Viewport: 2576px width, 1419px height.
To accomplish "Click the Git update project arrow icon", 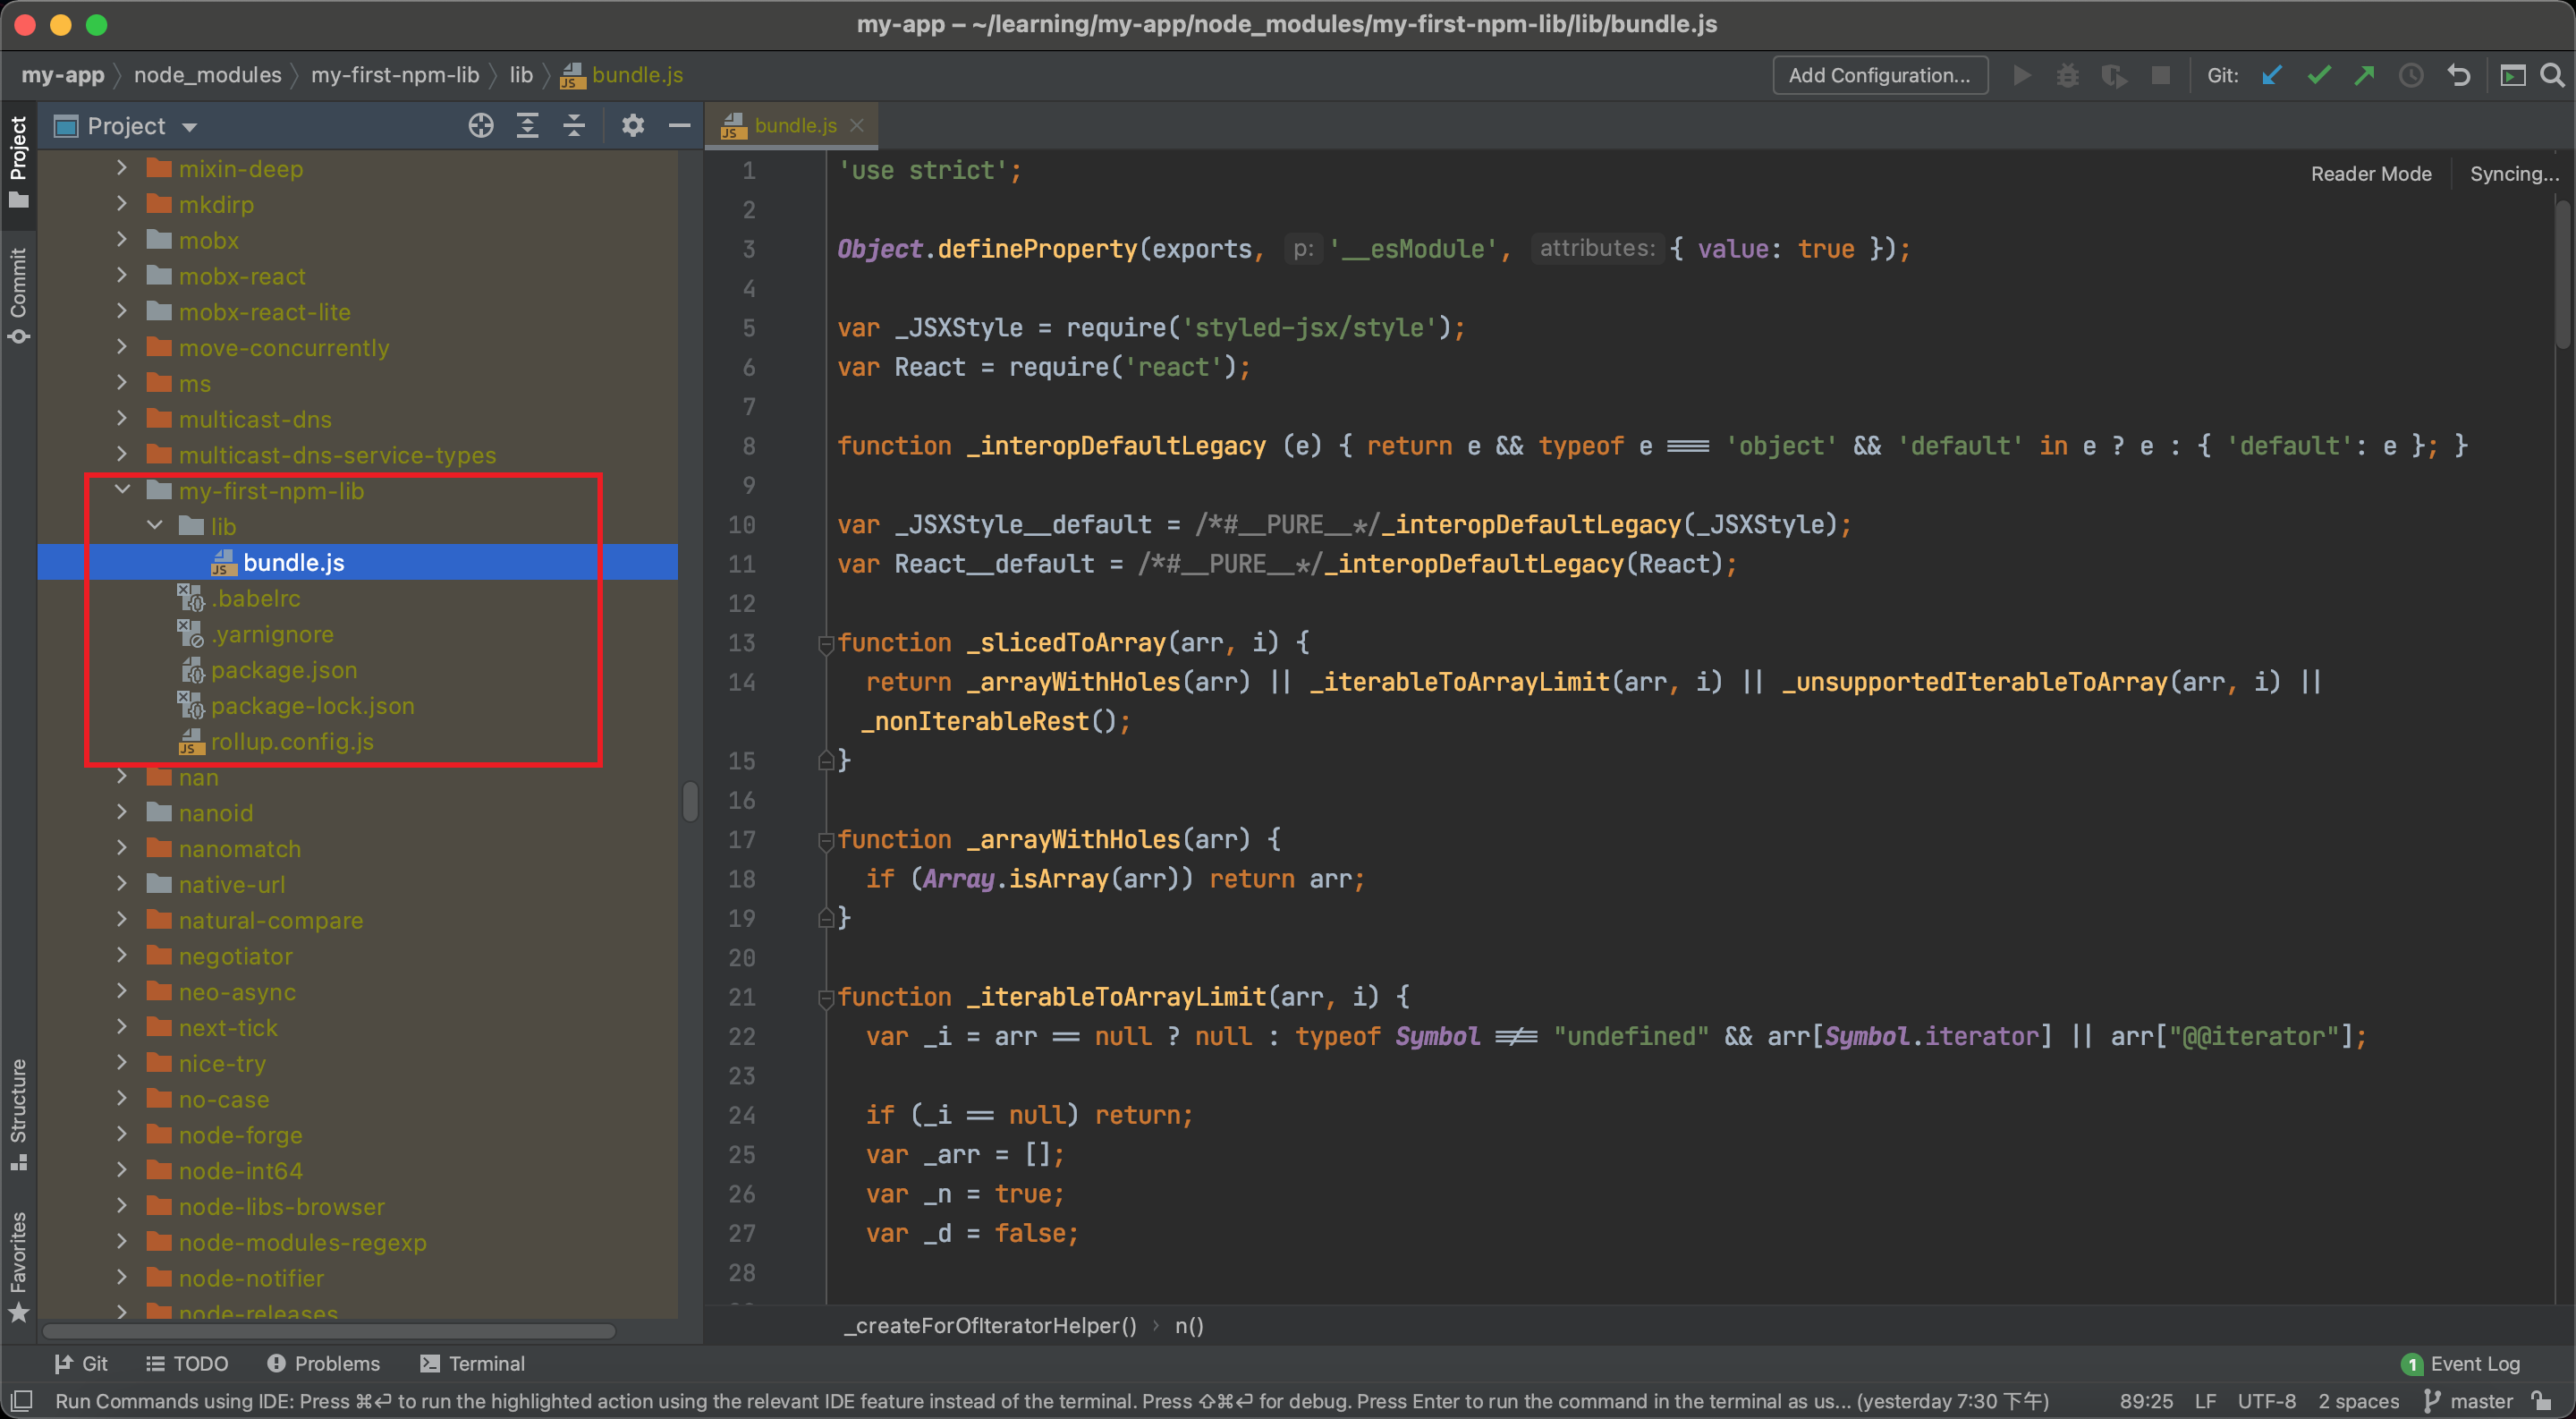I will tap(2272, 75).
